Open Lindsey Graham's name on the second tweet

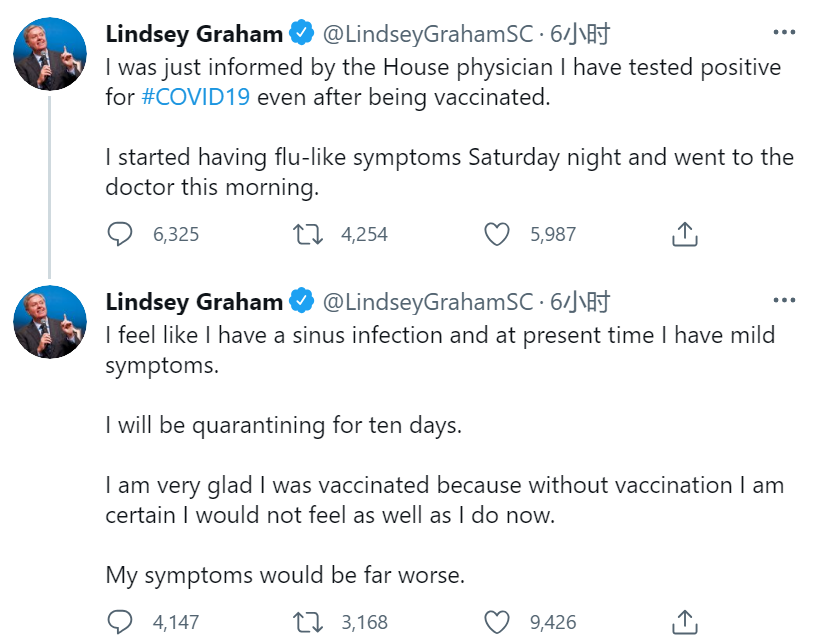click(194, 301)
